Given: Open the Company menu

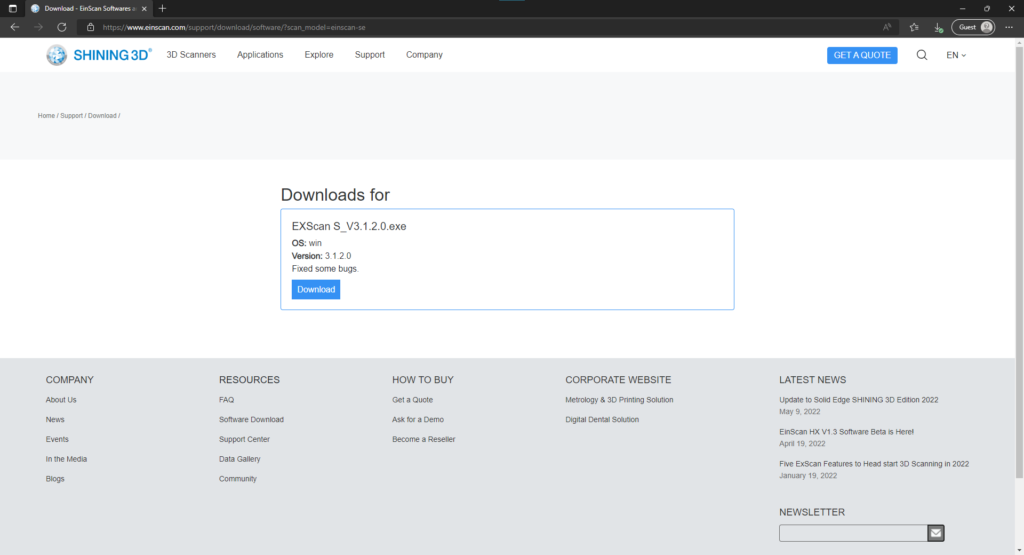Looking at the screenshot, I should [424, 55].
